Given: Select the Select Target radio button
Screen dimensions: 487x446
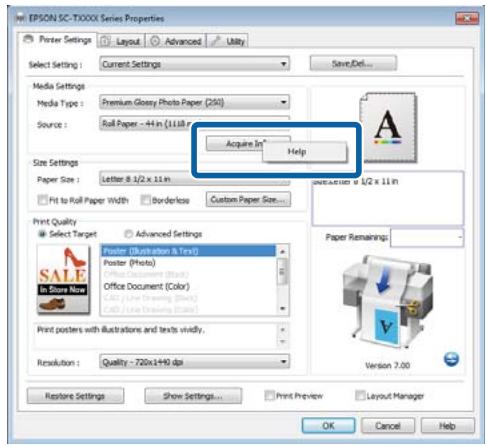Looking at the screenshot, I should 42,234.
